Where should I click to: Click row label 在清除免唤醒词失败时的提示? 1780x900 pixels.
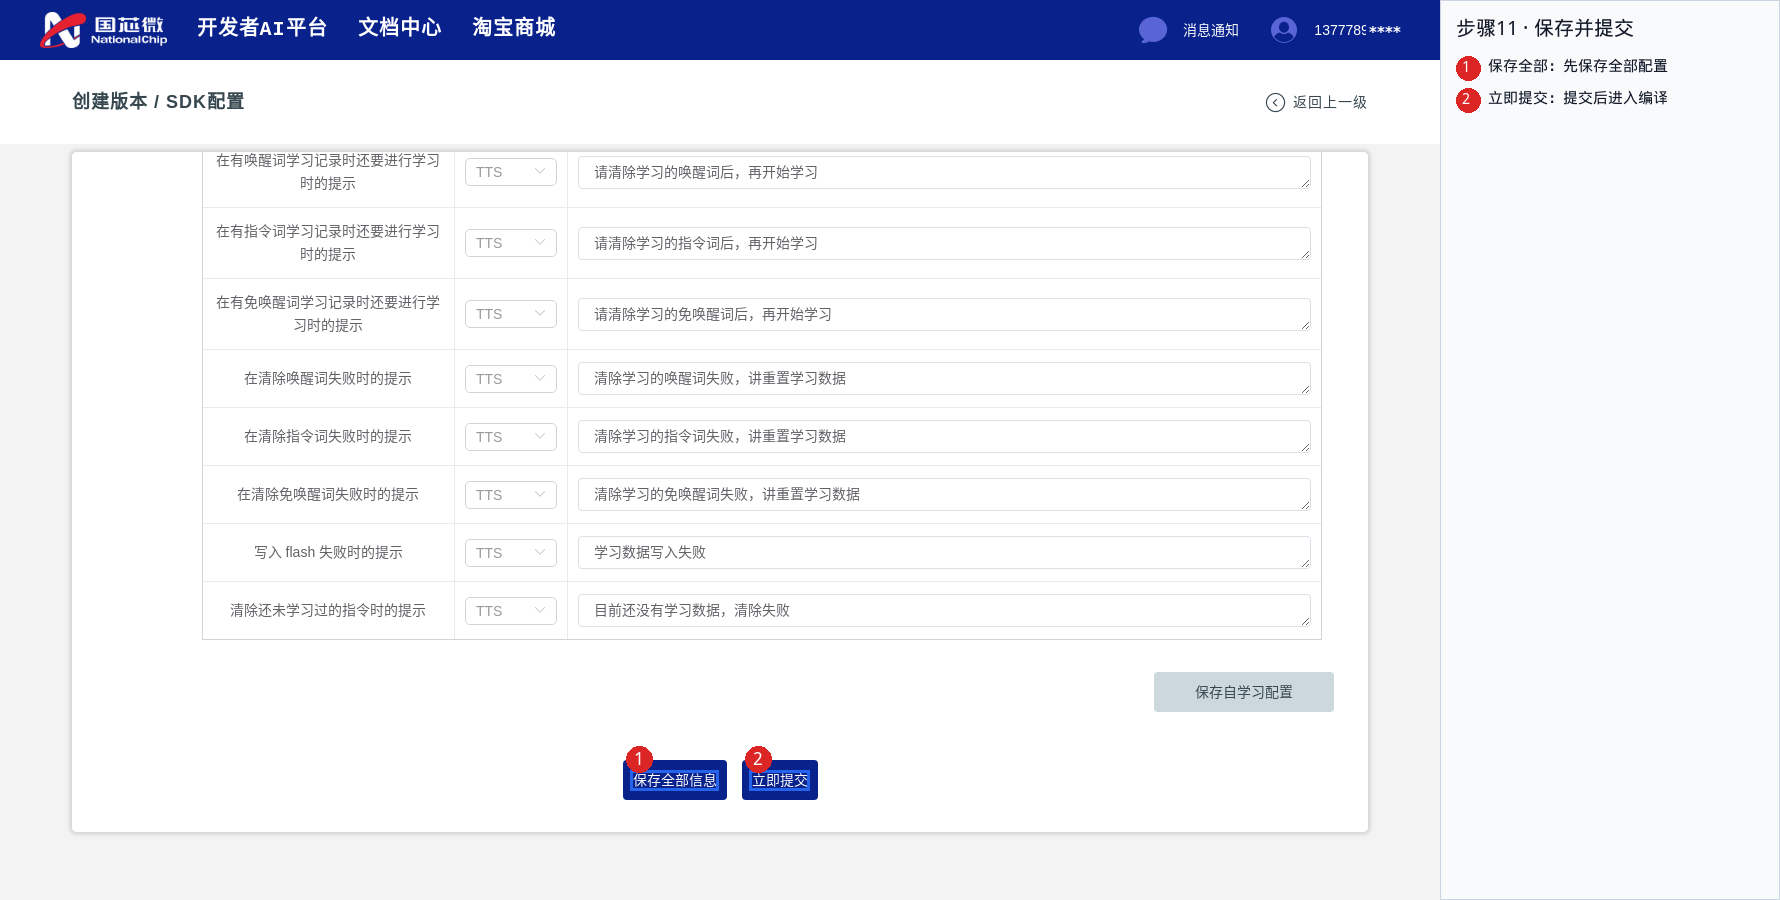328,494
